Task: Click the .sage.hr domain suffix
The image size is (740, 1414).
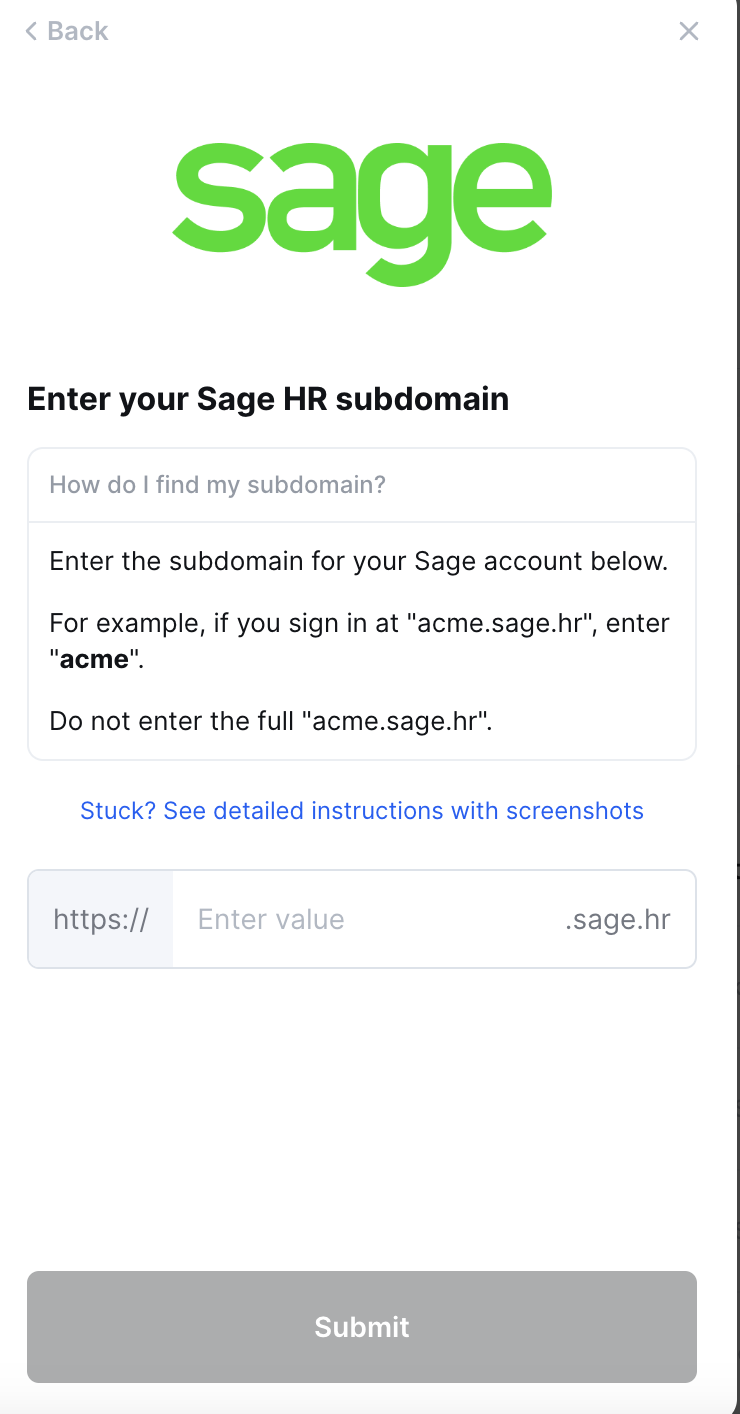Action: [x=617, y=920]
